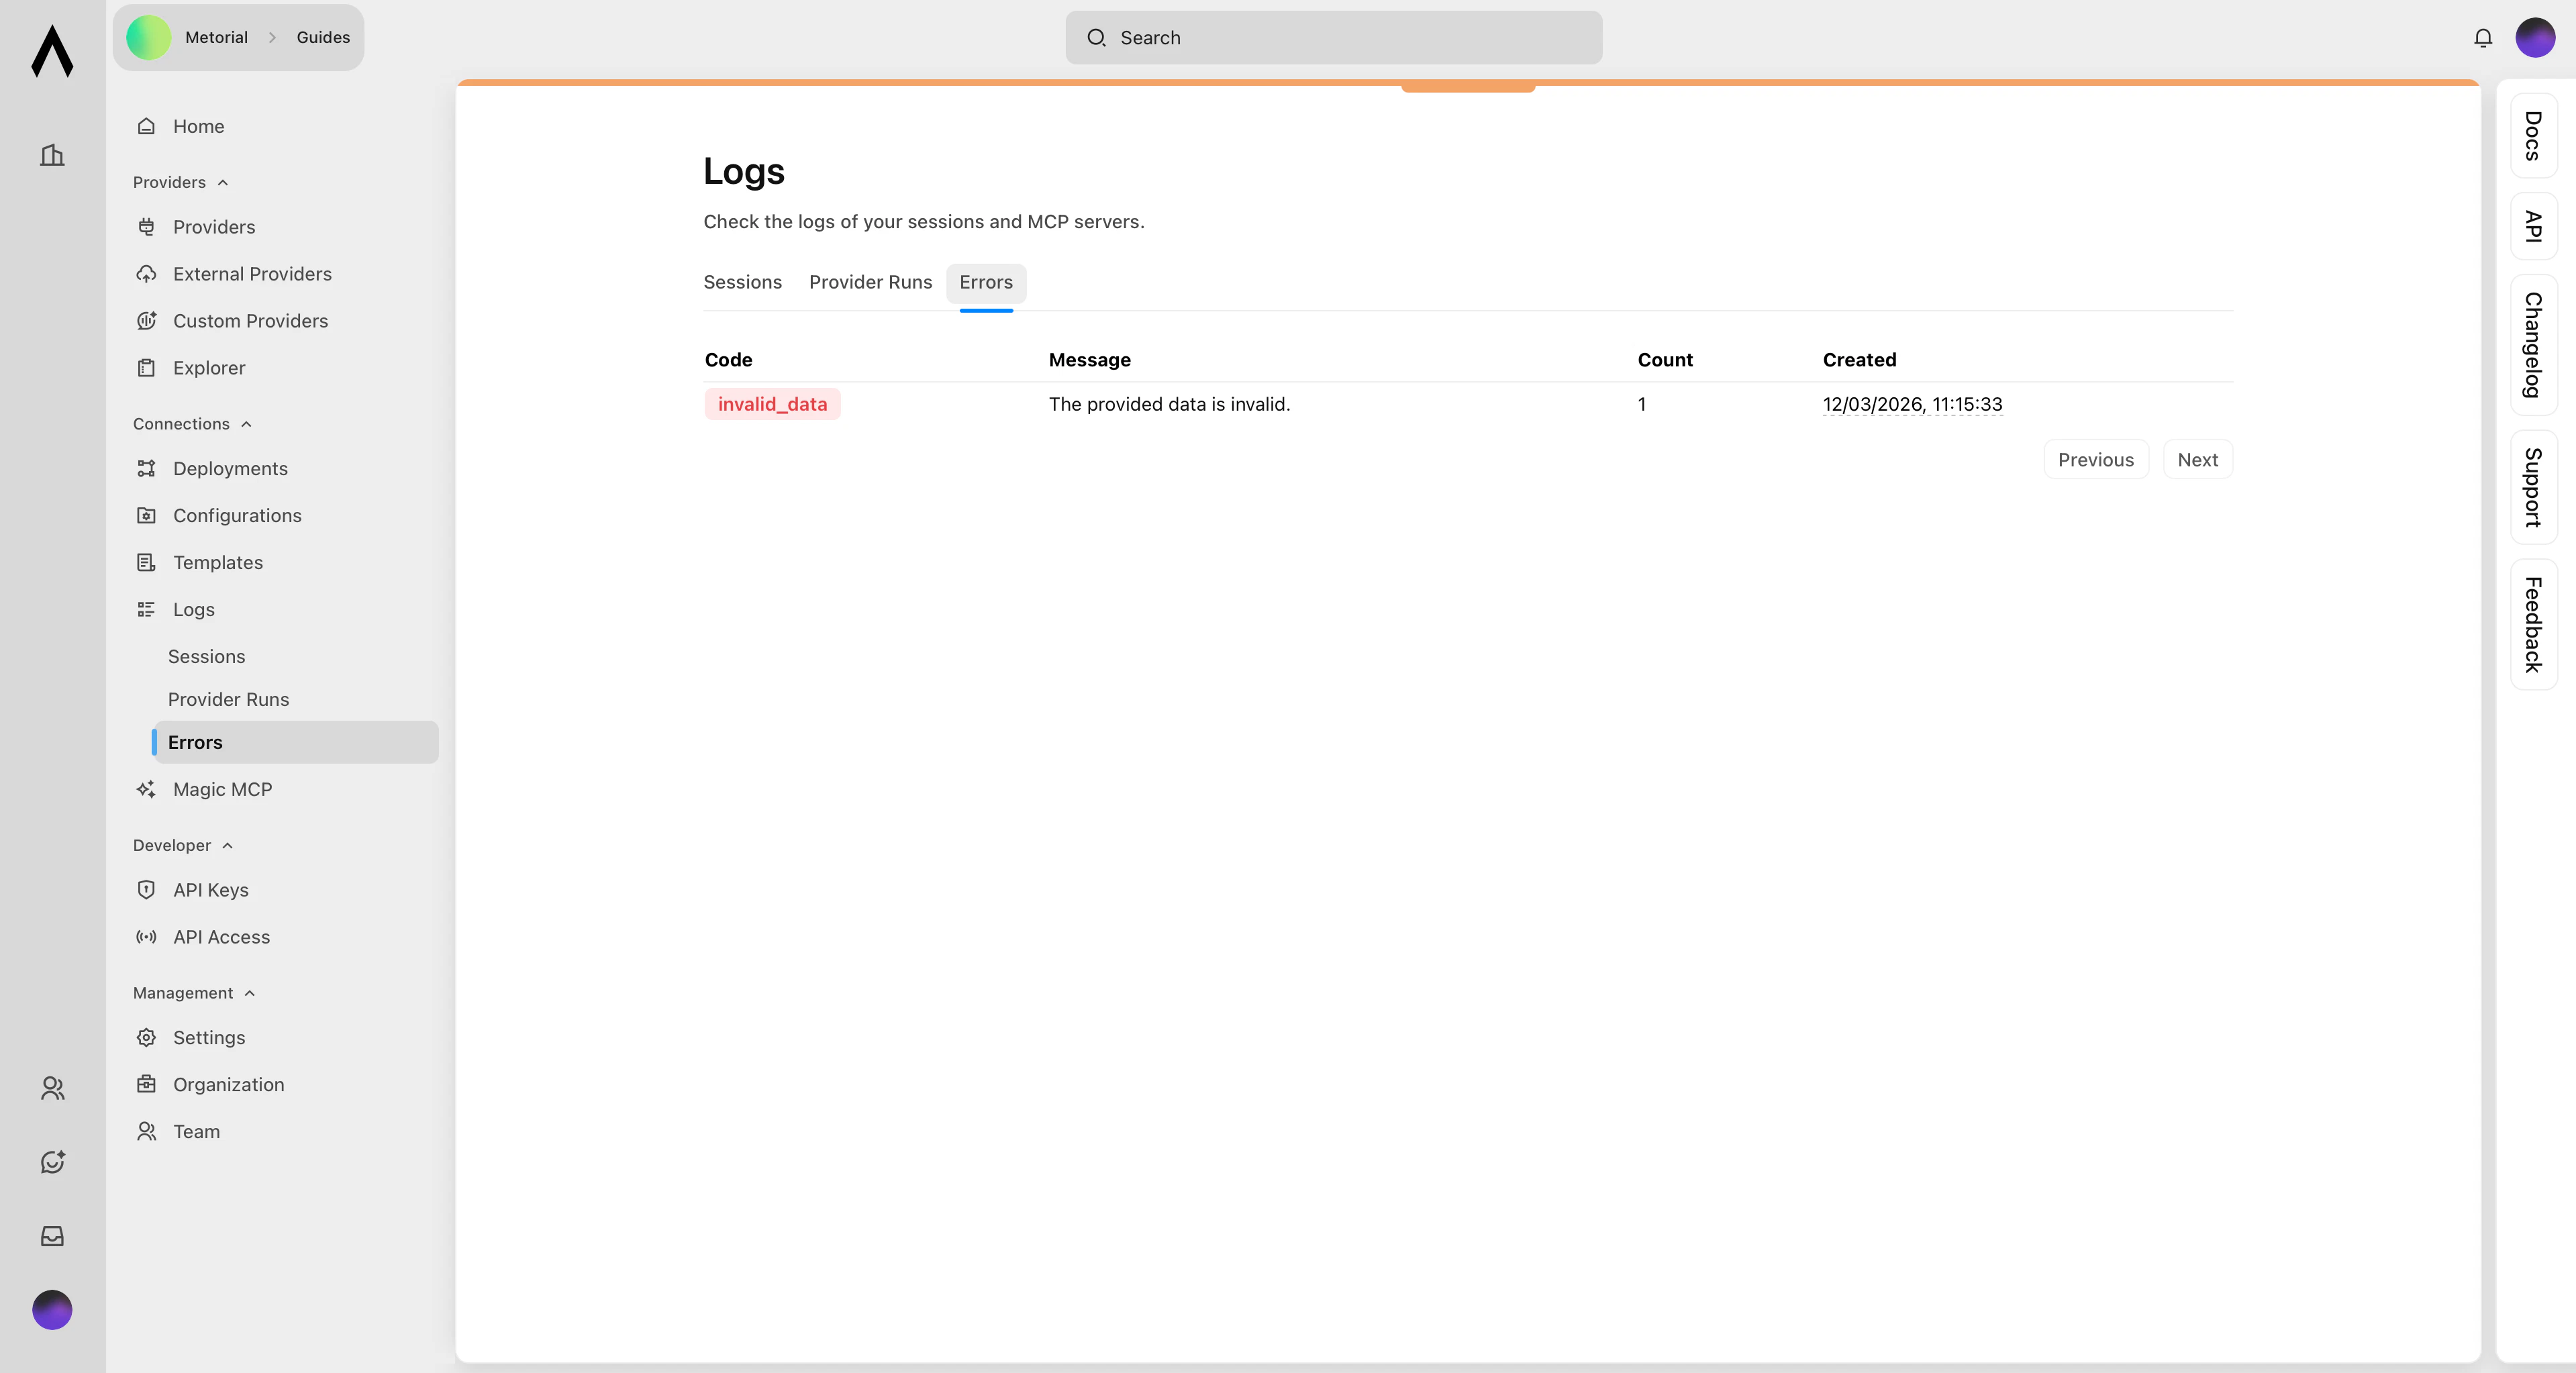The width and height of the screenshot is (2576, 1373).
Task: Click inside the Search field
Action: point(1333,38)
